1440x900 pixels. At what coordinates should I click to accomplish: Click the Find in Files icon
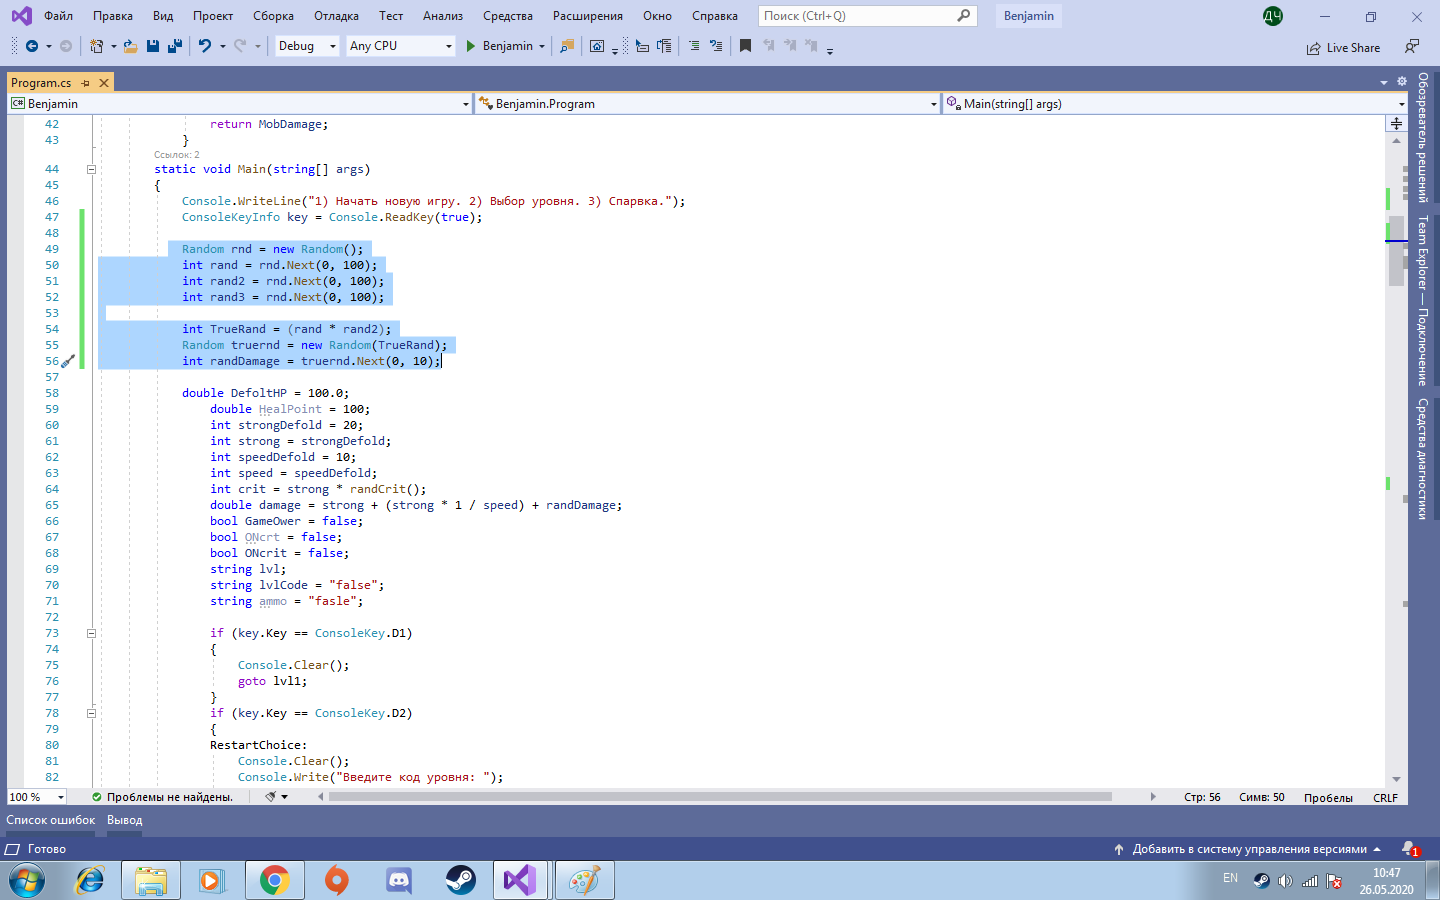567,46
